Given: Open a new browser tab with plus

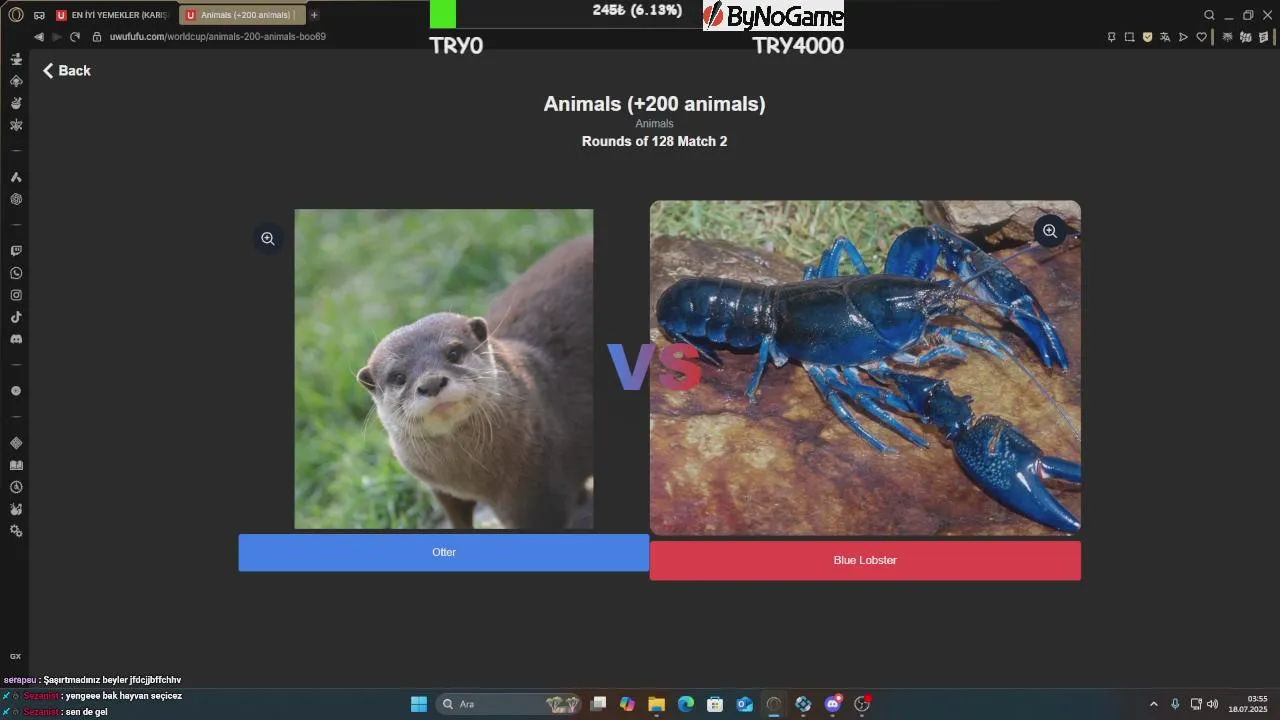Looking at the screenshot, I should pyautogui.click(x=314, y=15).
